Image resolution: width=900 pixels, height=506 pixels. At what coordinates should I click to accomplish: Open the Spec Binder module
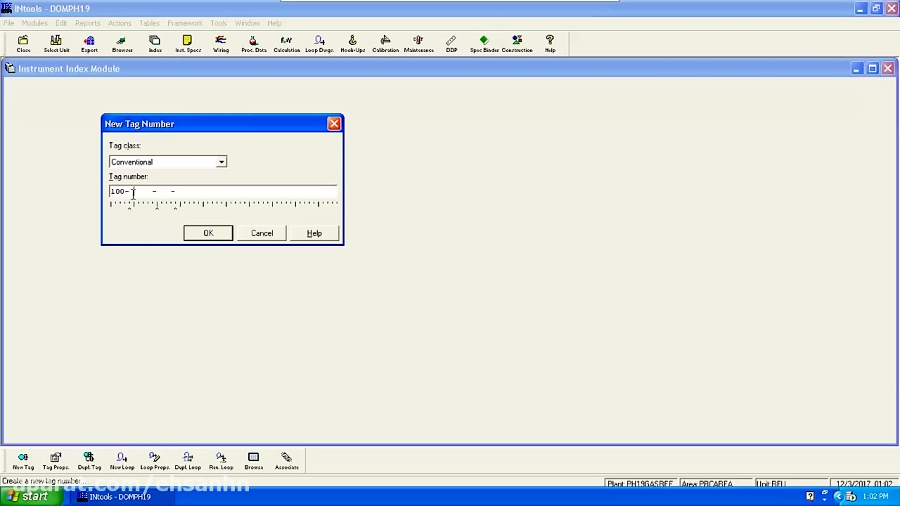point(484,44)
